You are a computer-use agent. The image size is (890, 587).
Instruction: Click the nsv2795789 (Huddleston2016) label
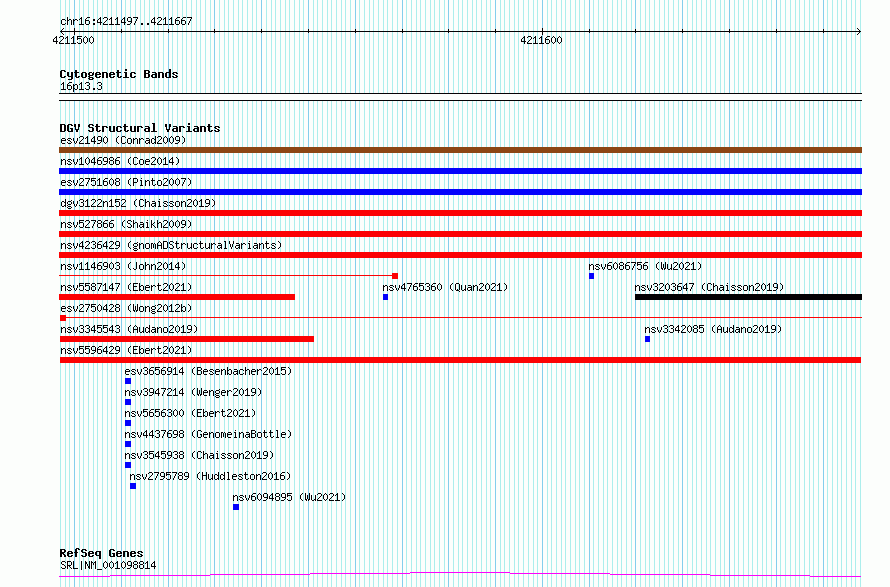tap(211, 476)
